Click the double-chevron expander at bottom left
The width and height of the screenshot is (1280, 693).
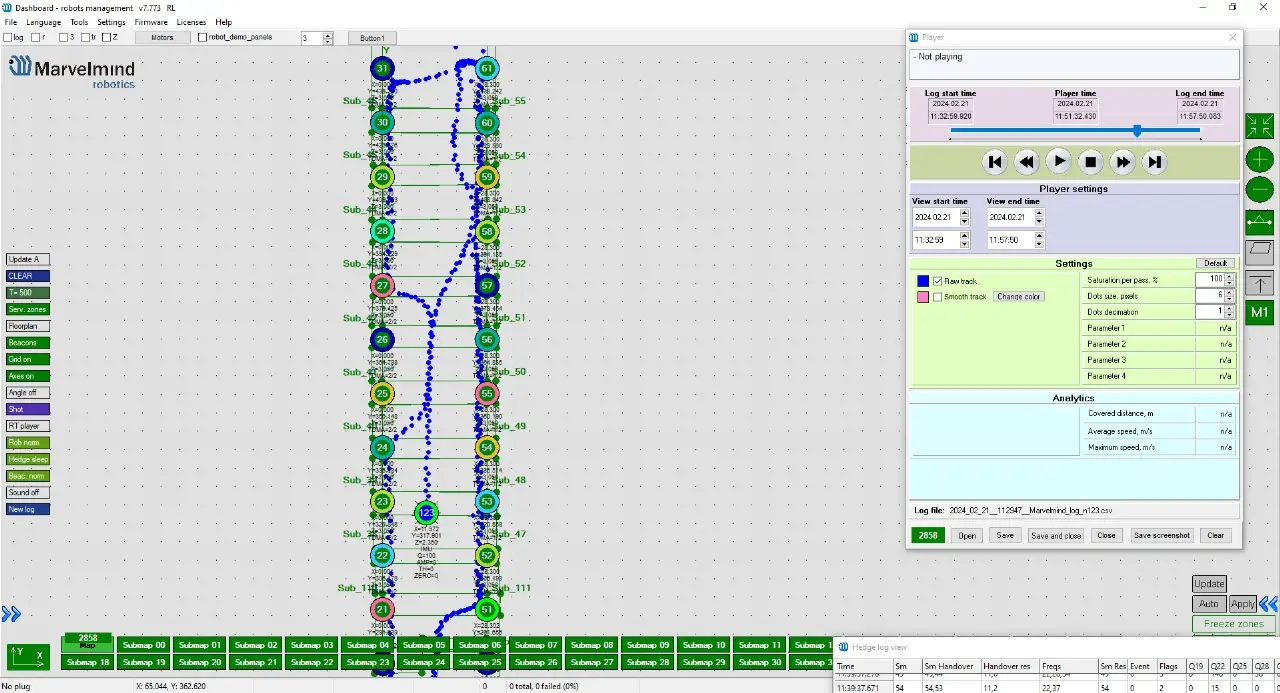11,614
